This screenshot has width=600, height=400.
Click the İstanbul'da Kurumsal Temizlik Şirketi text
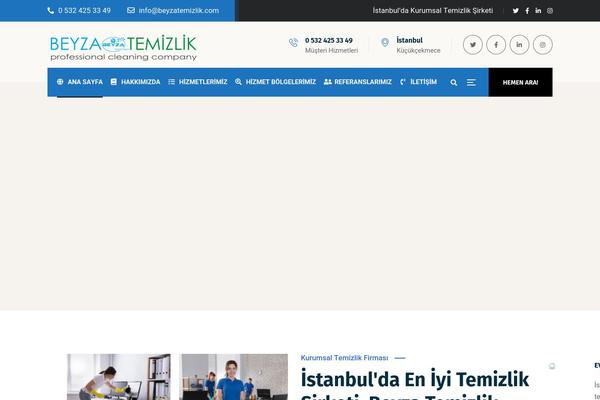[433, 11]
